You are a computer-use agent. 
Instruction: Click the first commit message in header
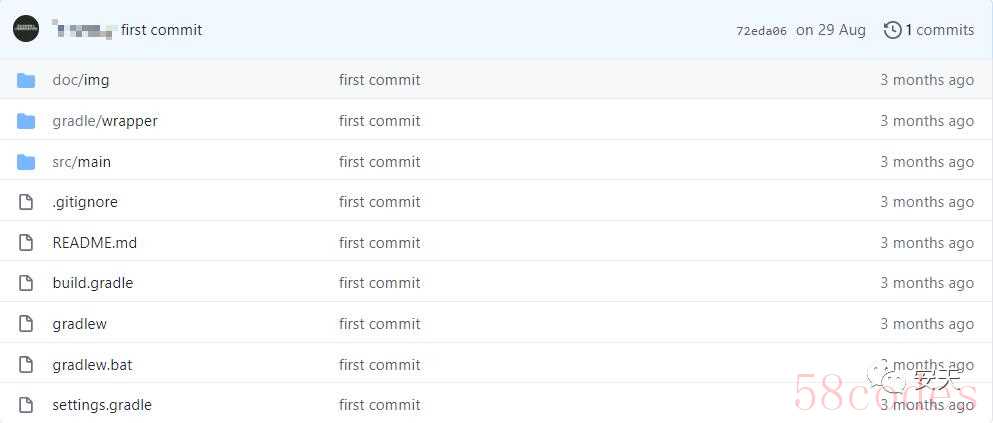pos(161,30)
